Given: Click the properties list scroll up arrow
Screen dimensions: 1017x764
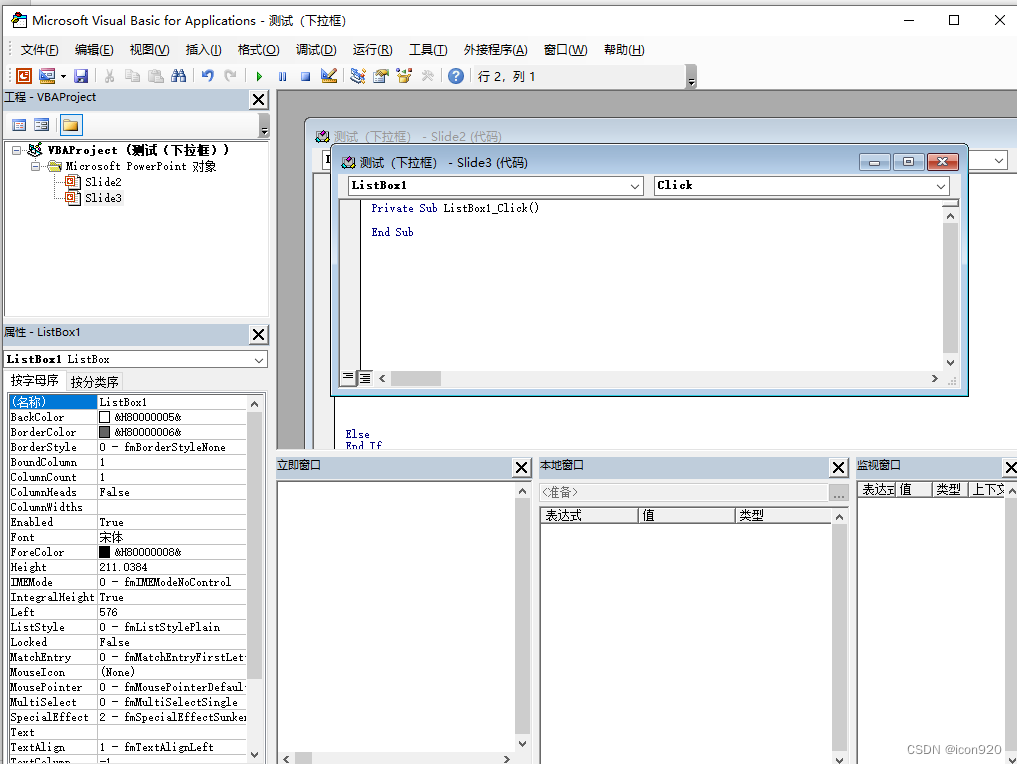Looking at the screenshot, I should (254, 403).
